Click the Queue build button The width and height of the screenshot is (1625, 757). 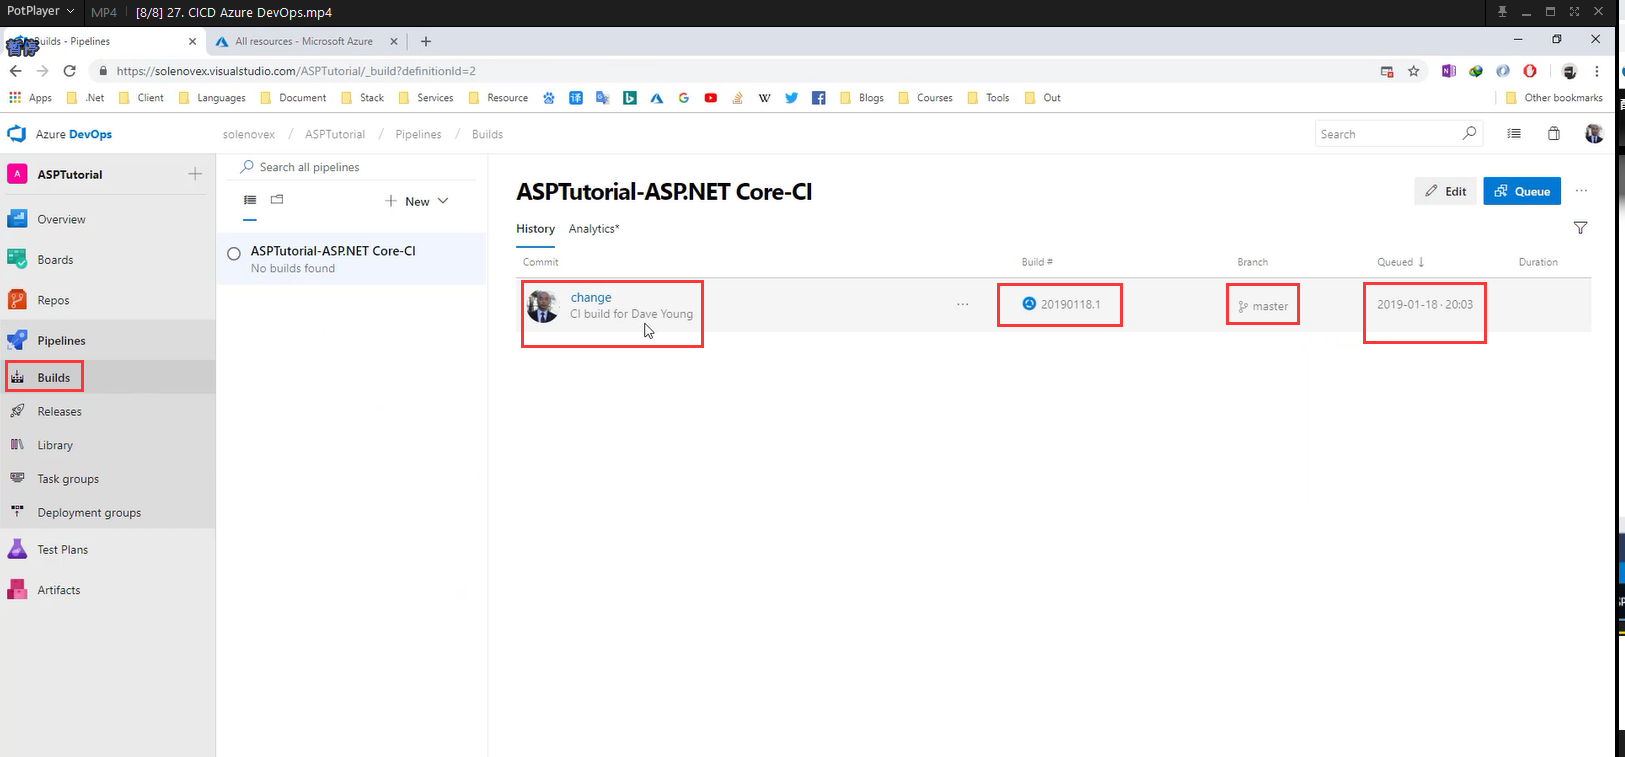pyautogui.click(x=1522, y=191)
